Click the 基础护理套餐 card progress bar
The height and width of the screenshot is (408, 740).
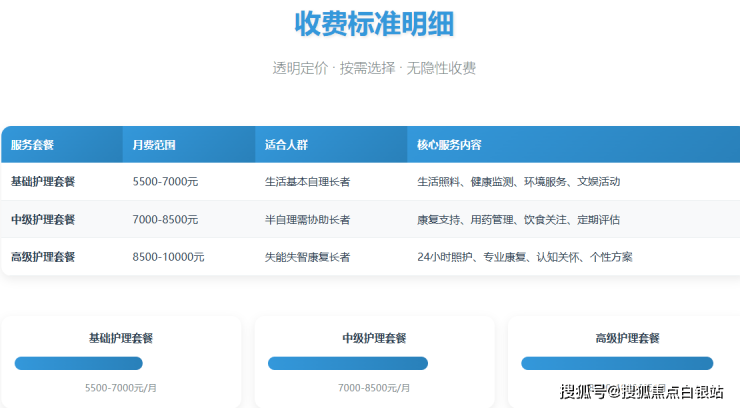click(x=79, y=363)
